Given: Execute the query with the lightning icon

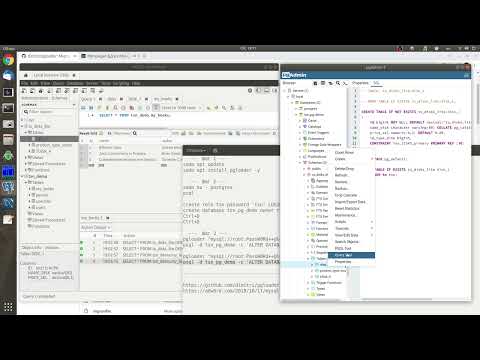Looking at the screenshot, I should (x=99, y=108).
